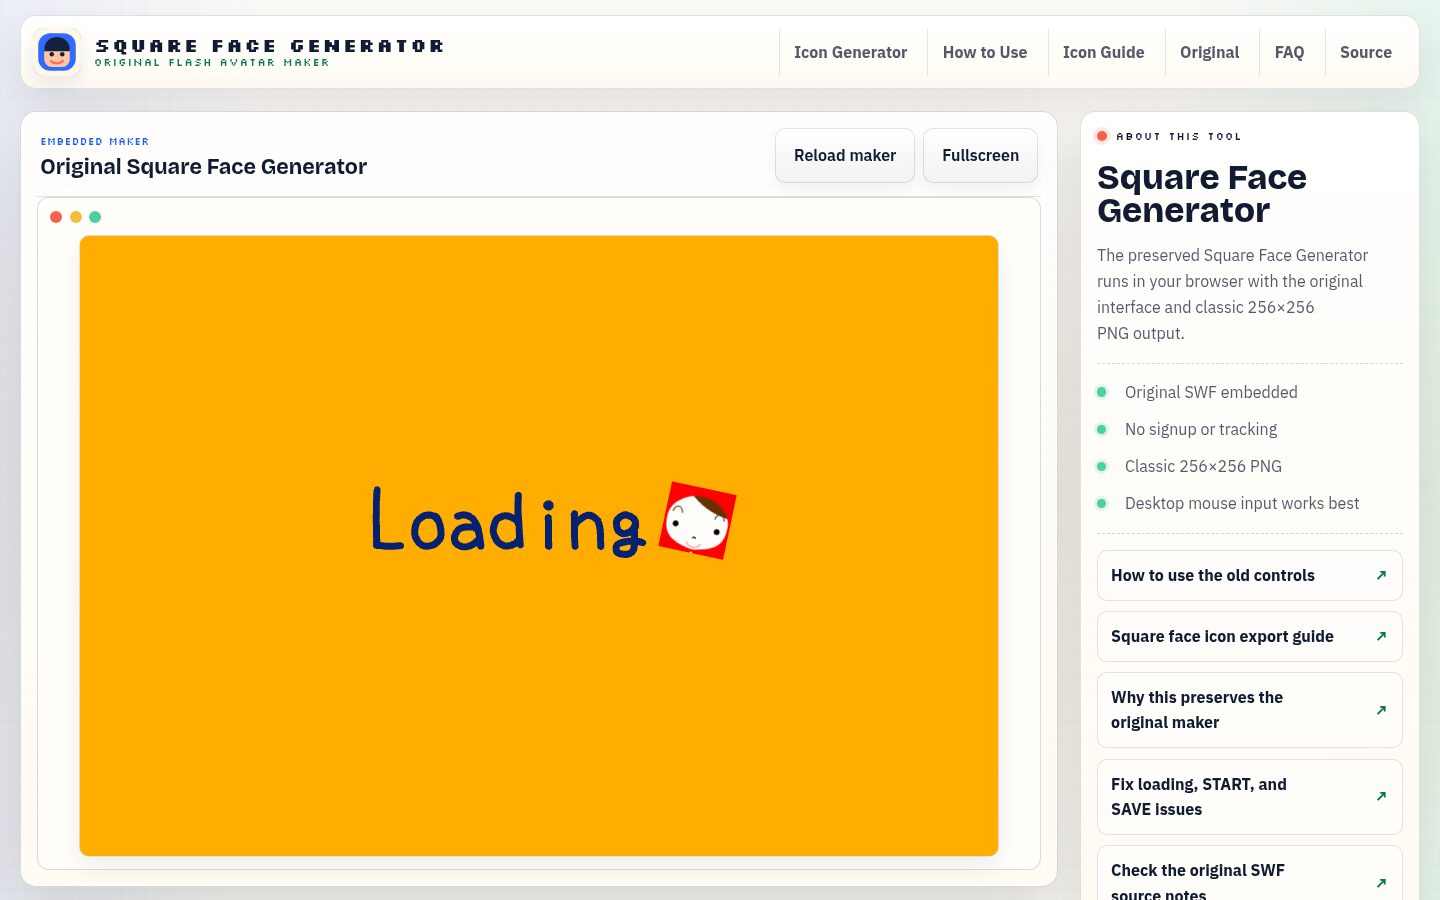Click arrow icon beside old controls link

pyautogui.click(x=1381, y=575)
